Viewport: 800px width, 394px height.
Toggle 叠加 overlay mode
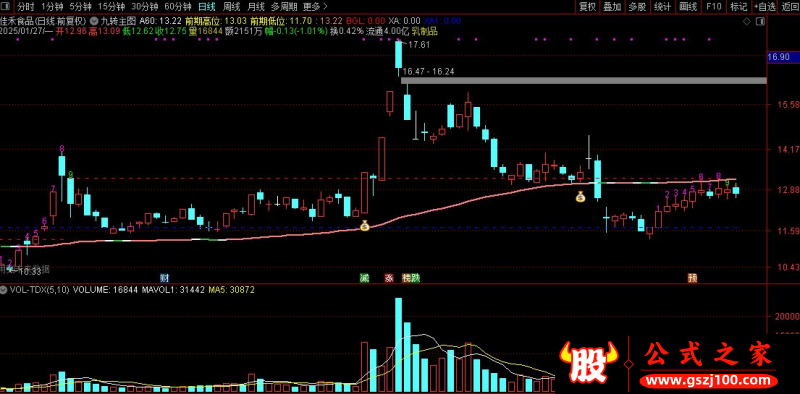(x=612, y=7)
